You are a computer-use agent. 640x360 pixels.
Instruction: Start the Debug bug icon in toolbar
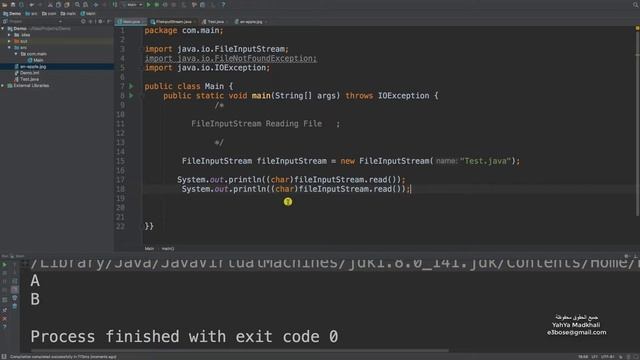point(157,4)
